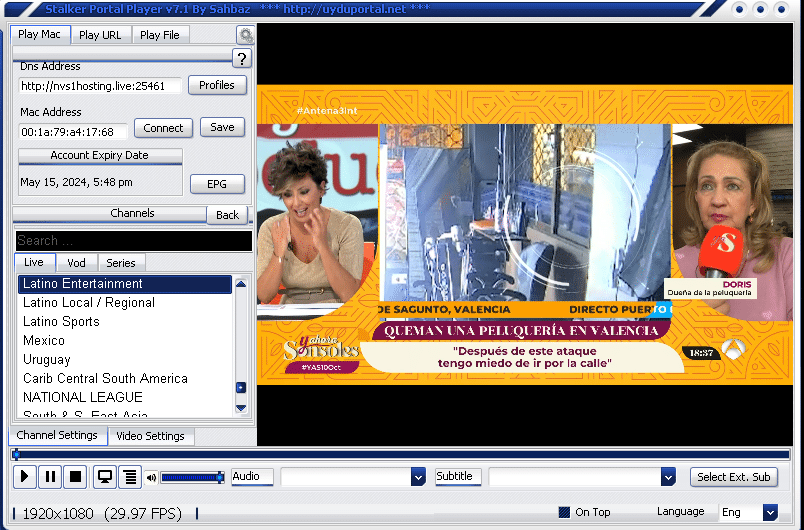
Task: Mute audio with the speaker icon
Action: (x=151, y=478)
